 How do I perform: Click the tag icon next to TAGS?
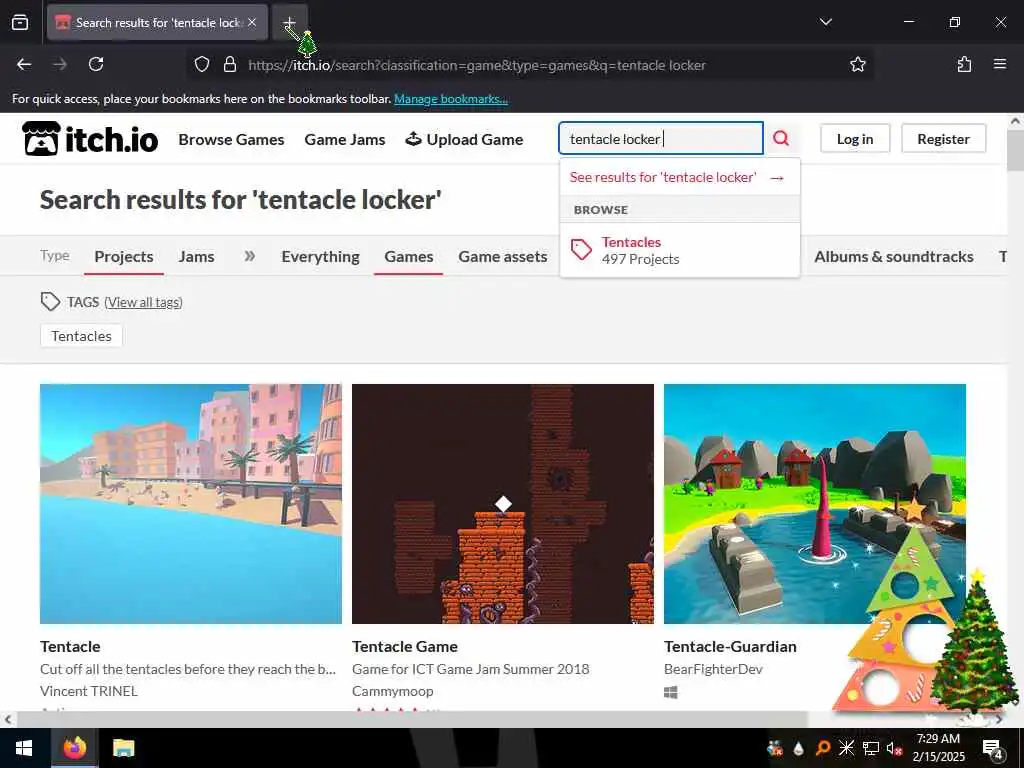coord(50,302)
